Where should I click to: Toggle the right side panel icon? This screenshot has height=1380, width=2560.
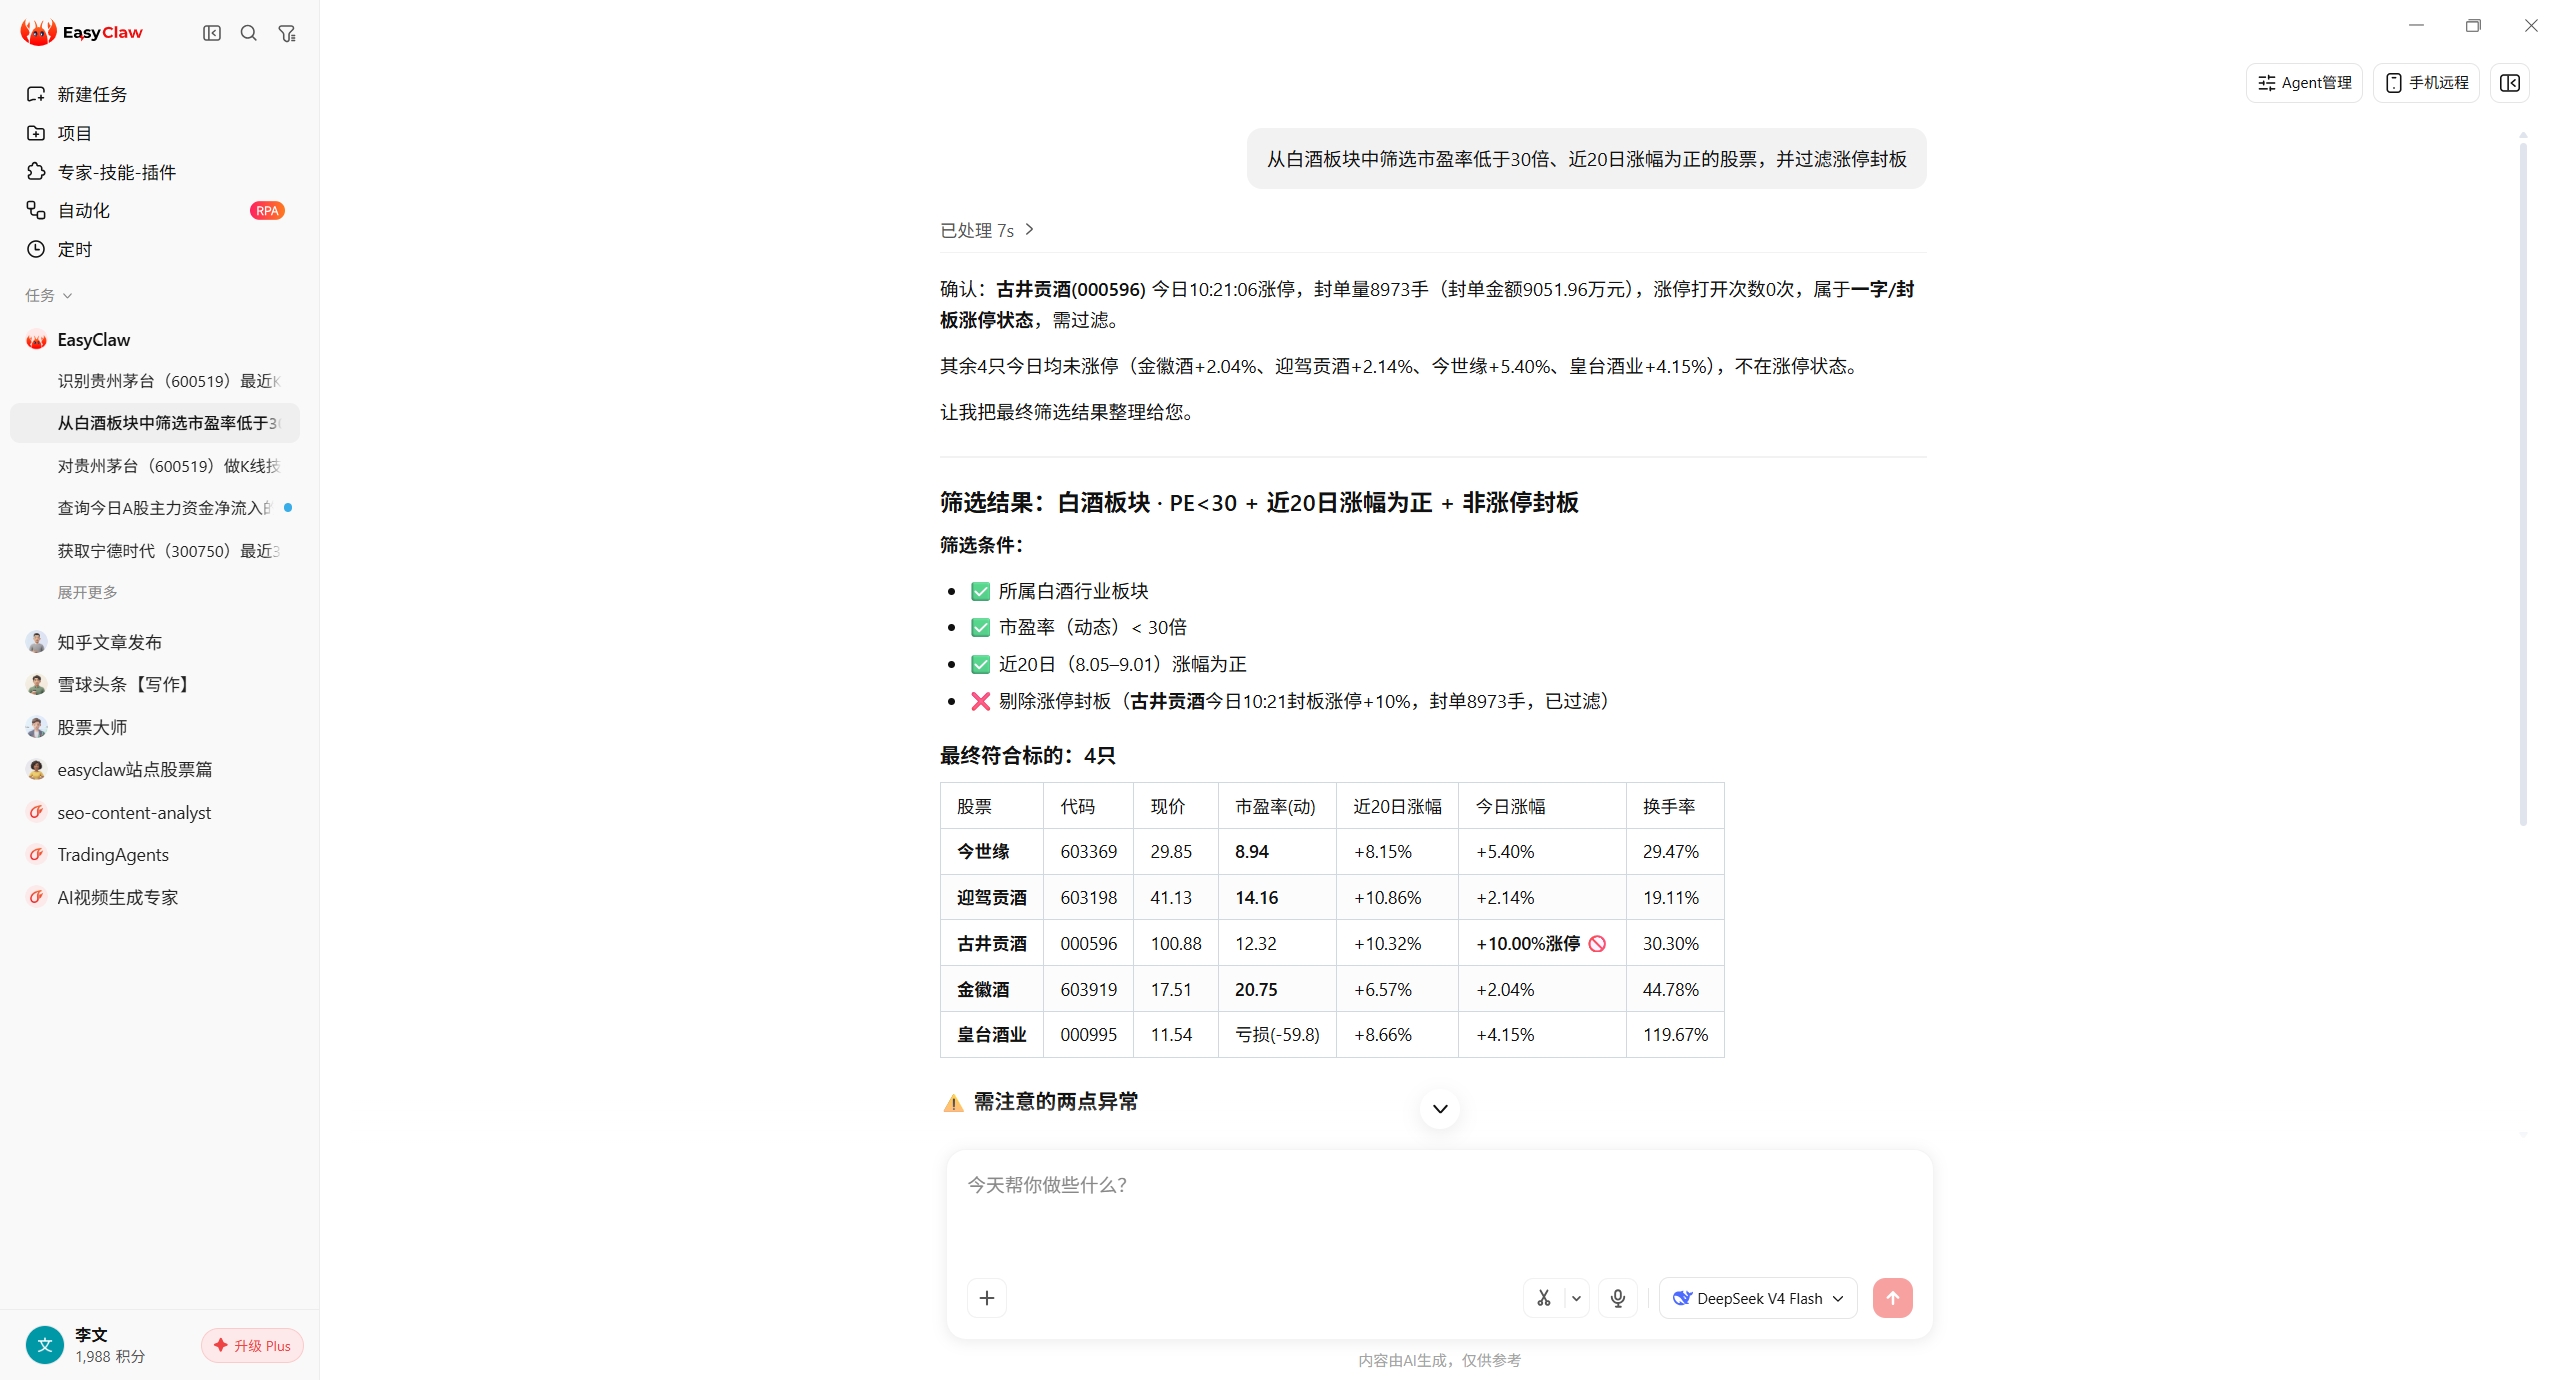point(2510,83)
